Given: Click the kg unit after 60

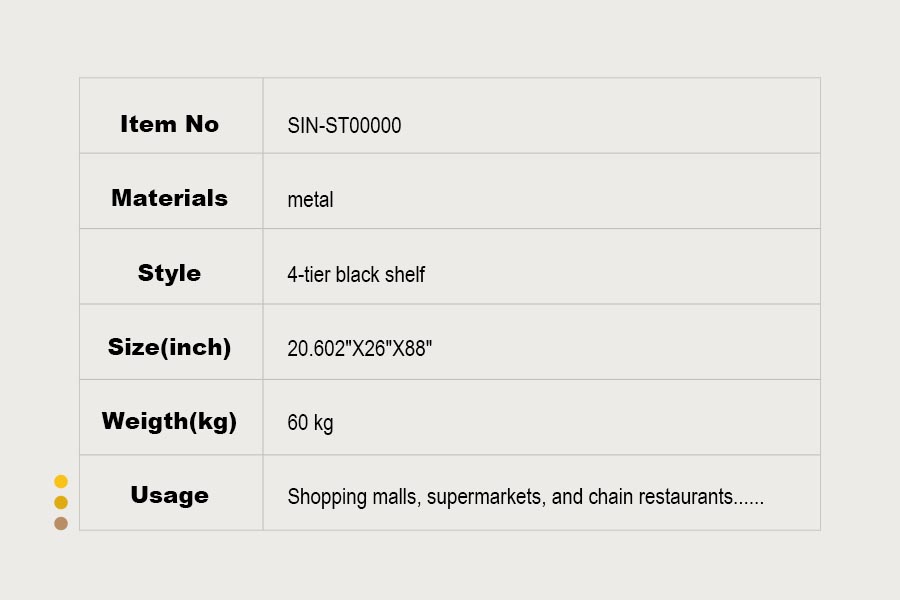Looking at the screenshot, I should click(x=323, y=424).
